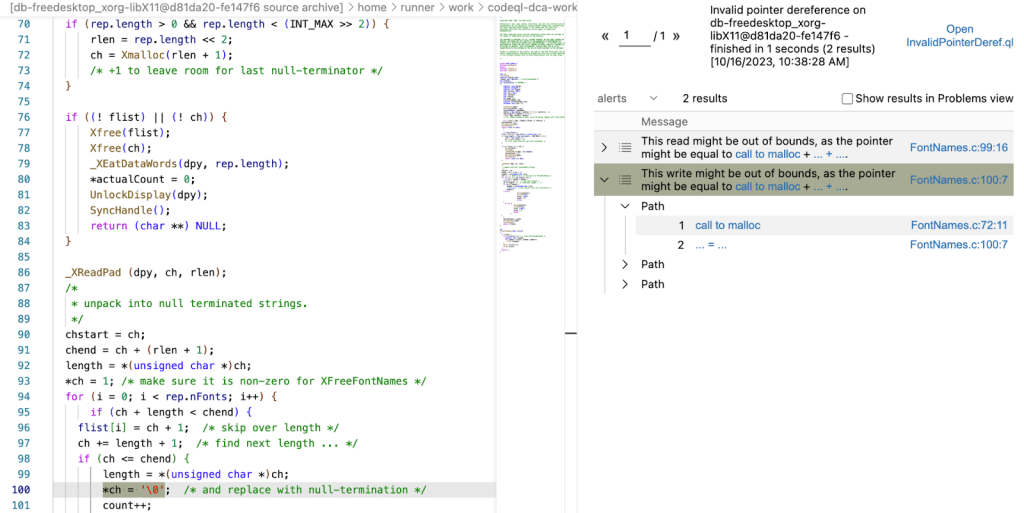Collapse the write out-of-bounds alert row

tap(604, 180)
